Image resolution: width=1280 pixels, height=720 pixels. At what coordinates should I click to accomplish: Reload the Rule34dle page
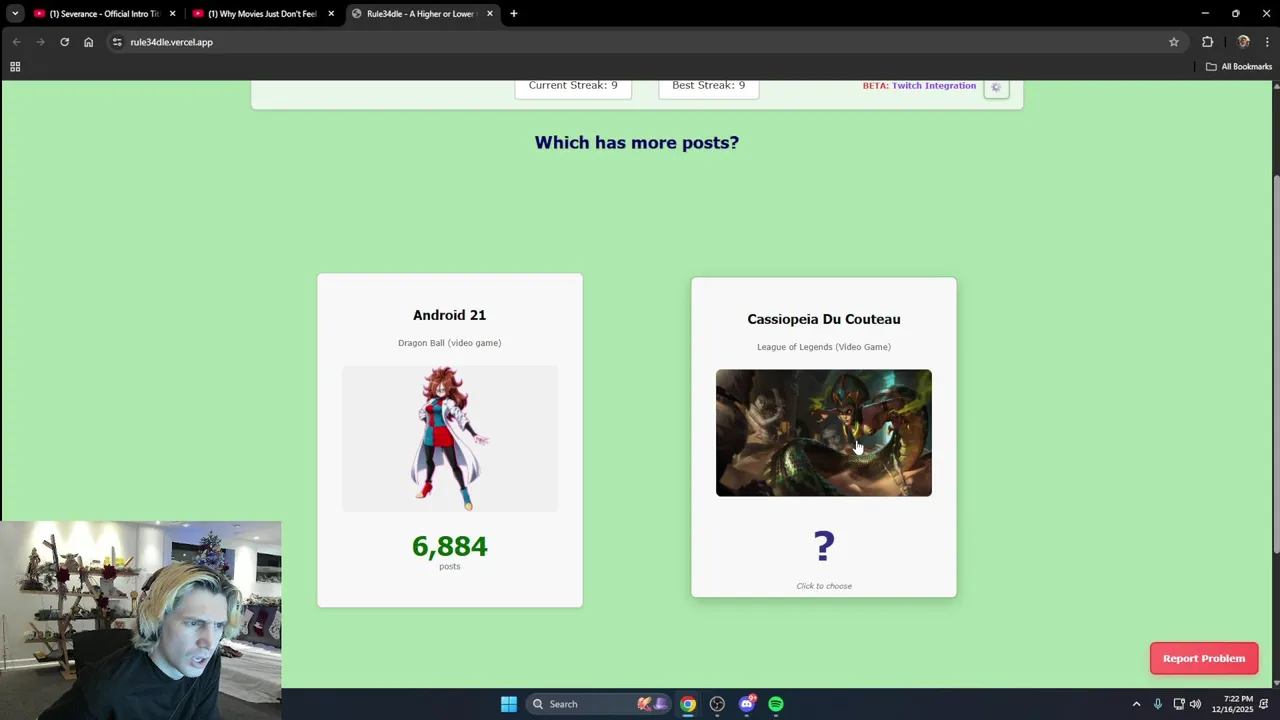(x=64, y=42)
